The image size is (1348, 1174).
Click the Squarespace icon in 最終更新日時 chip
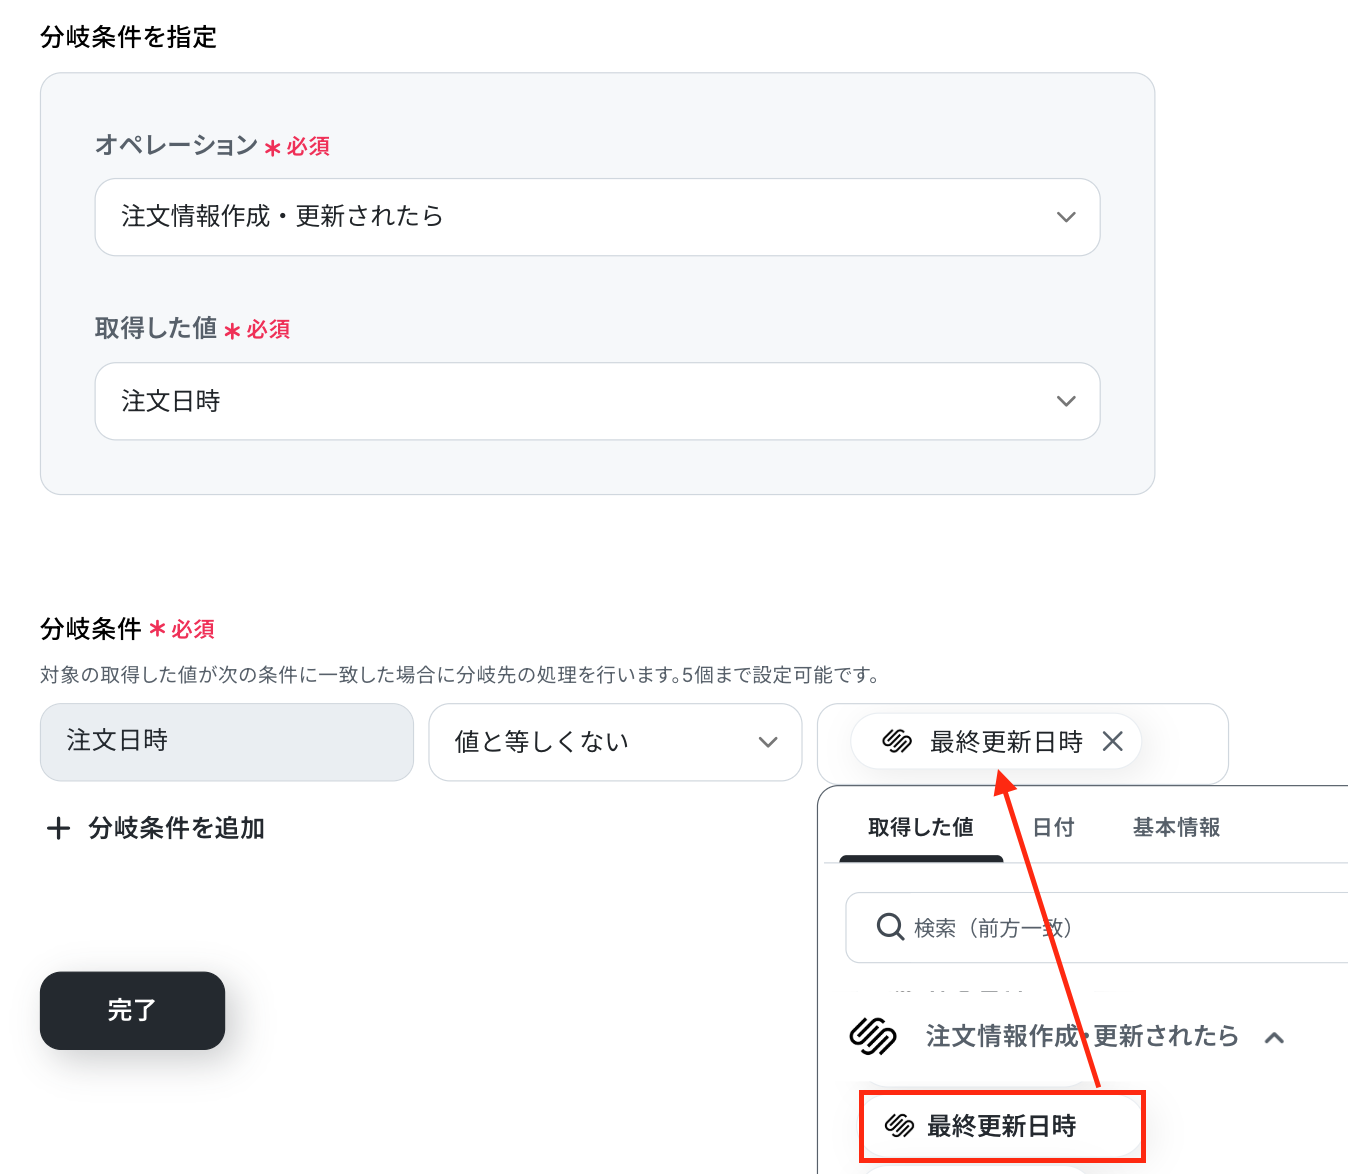(897, 741)
